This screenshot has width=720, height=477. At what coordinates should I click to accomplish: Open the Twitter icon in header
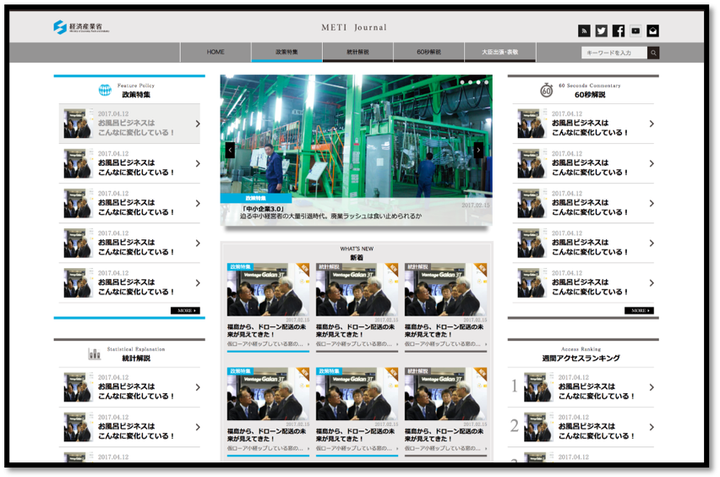[601, 31]
